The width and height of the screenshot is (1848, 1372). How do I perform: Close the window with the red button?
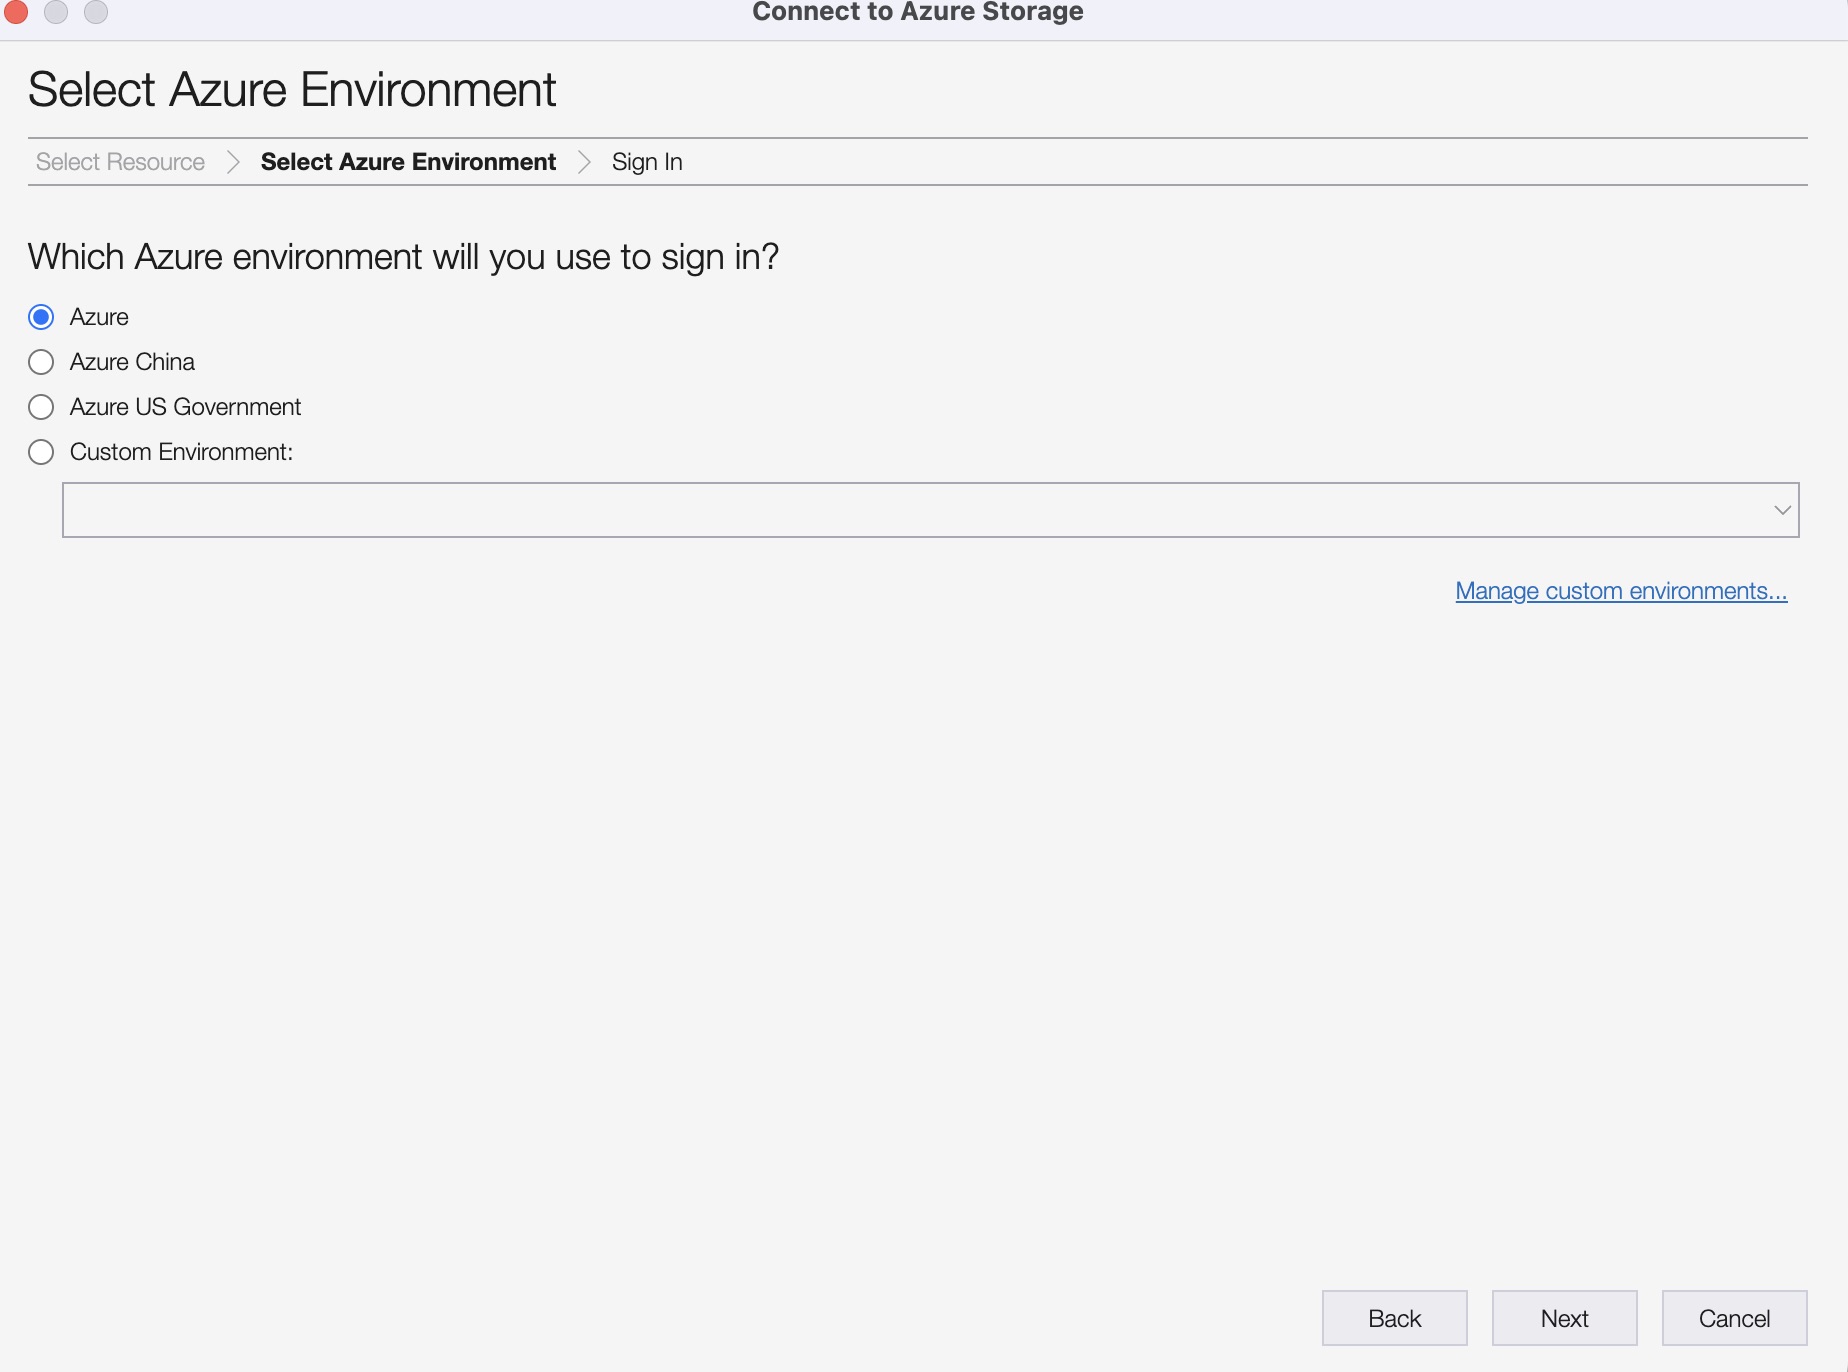coord(16,11)
